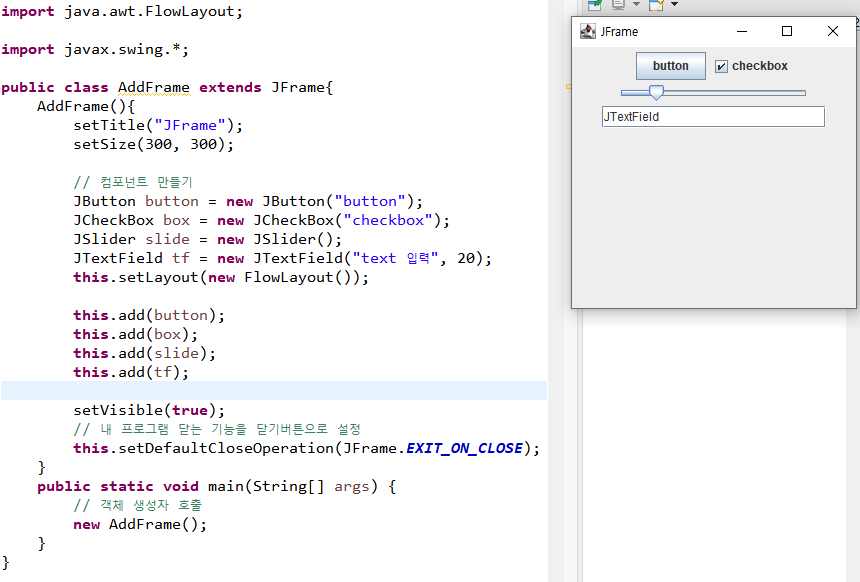Click the Pin Console icon in the toolbar
860x582 pixels.
coord(595,4)
